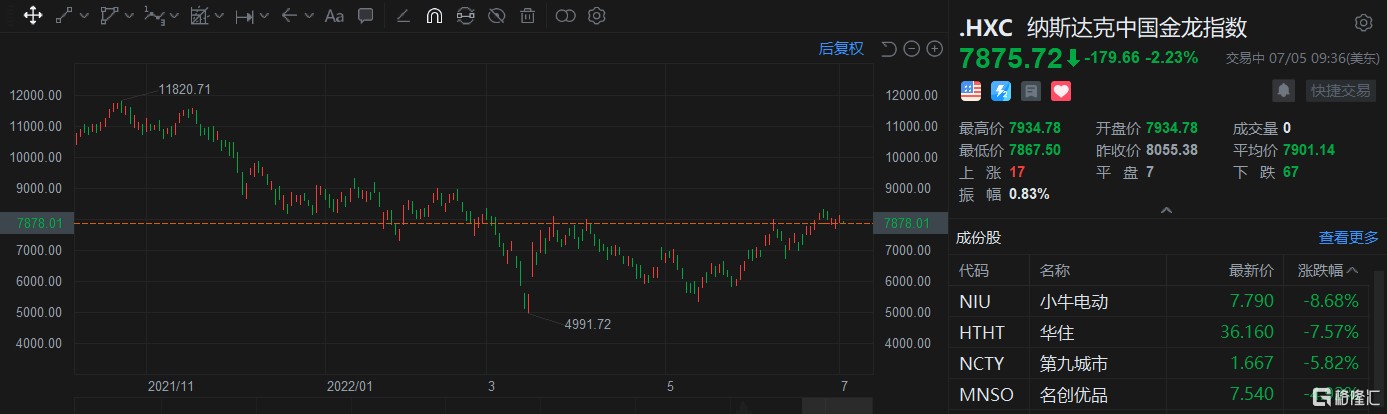Switch to the 成份股 tab
This screenshot has height=414, width=1387.
click(978, 237)
